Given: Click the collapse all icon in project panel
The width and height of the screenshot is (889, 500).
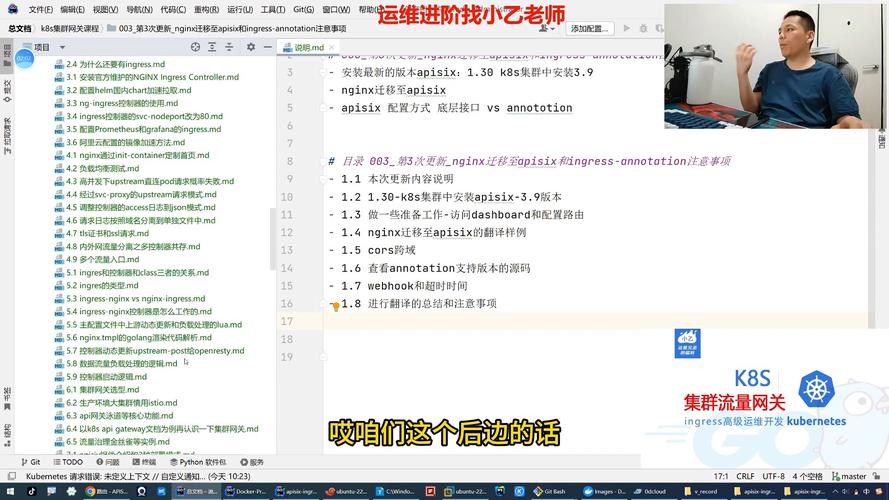Looking at the screenshot, I should click(229, 47).
